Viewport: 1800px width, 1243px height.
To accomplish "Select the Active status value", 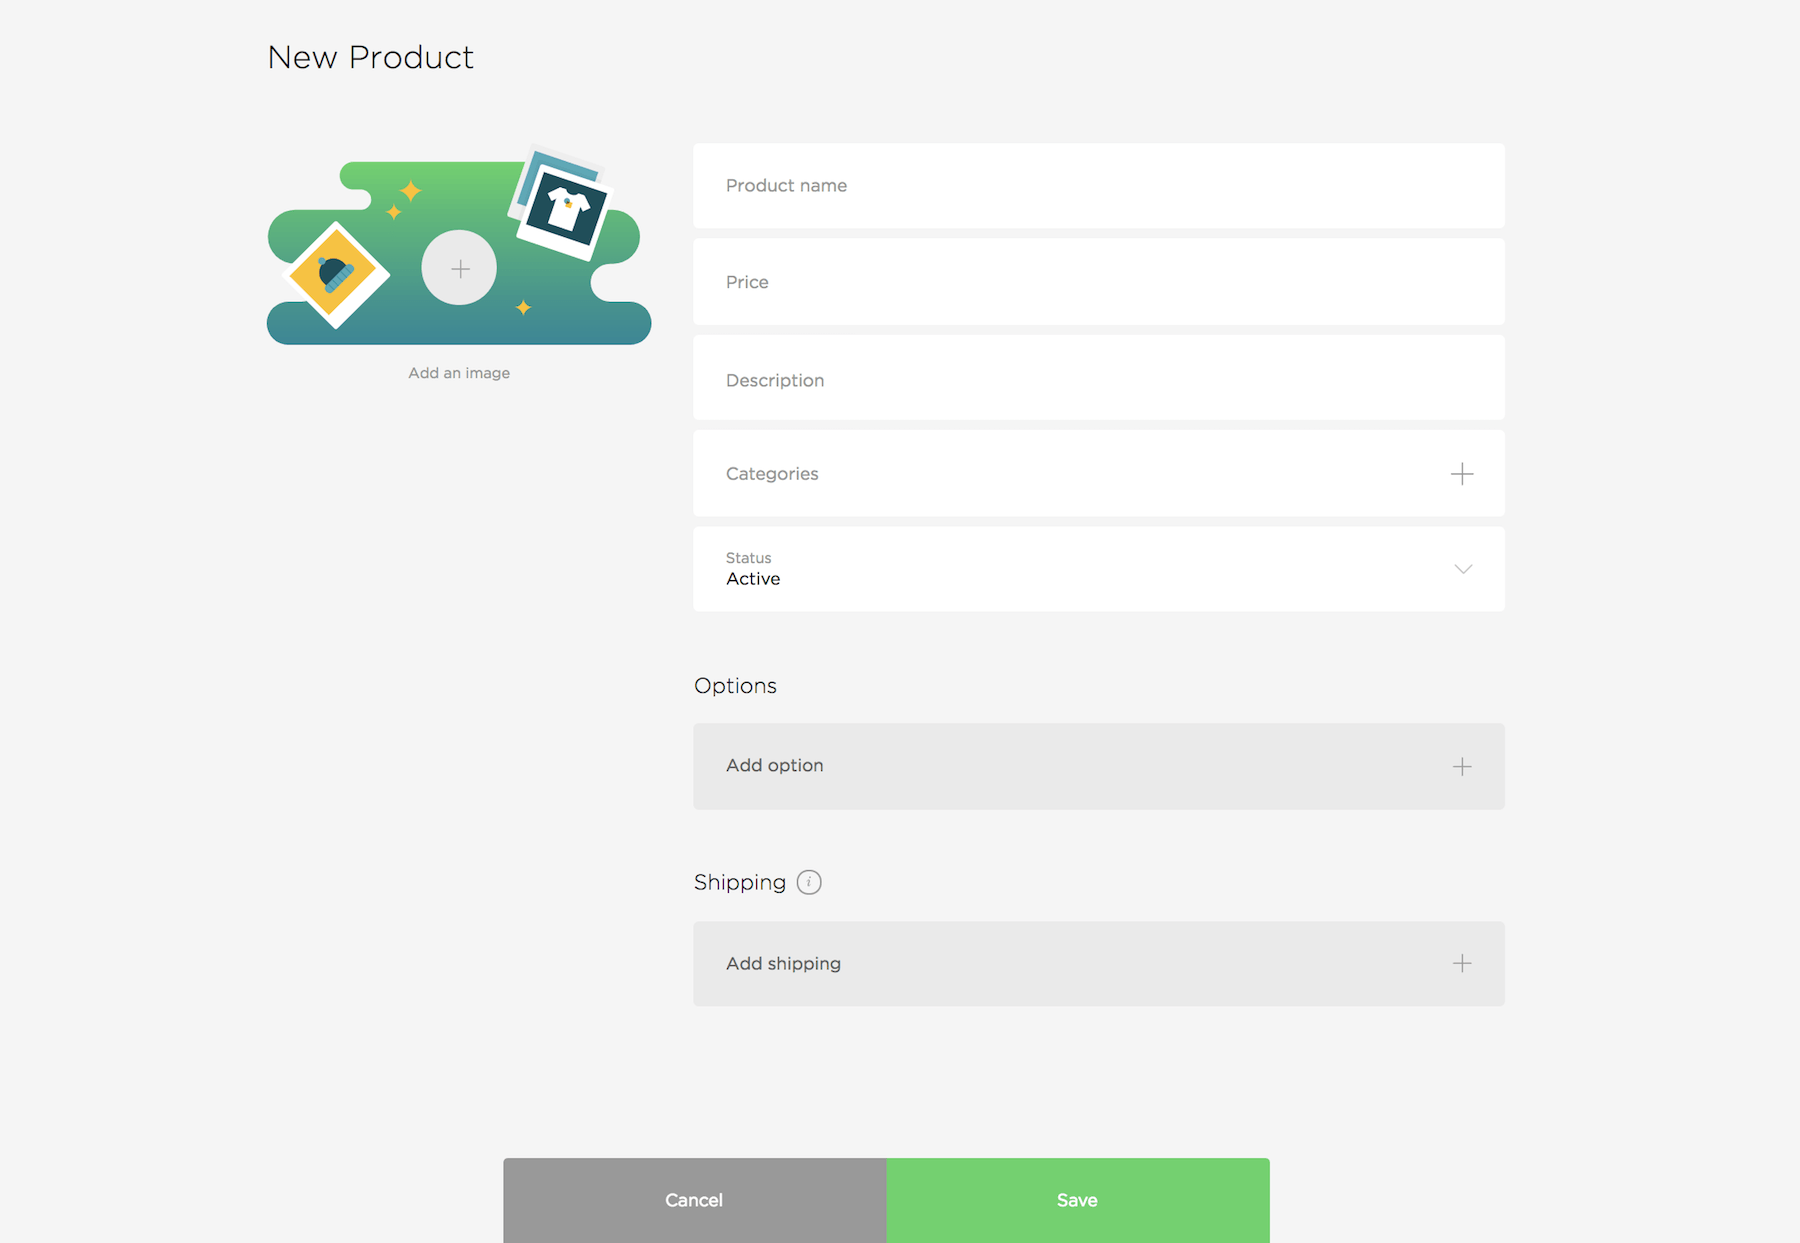I will click(x=753, y=579).
